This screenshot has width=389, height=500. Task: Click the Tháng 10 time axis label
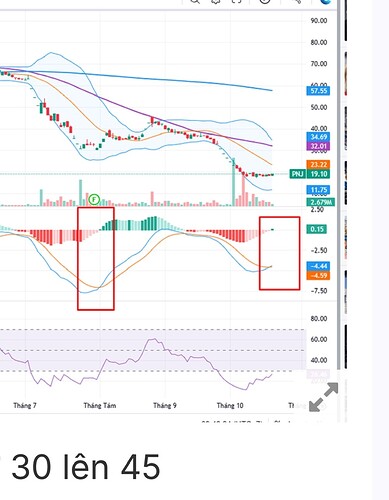(230, 405)
